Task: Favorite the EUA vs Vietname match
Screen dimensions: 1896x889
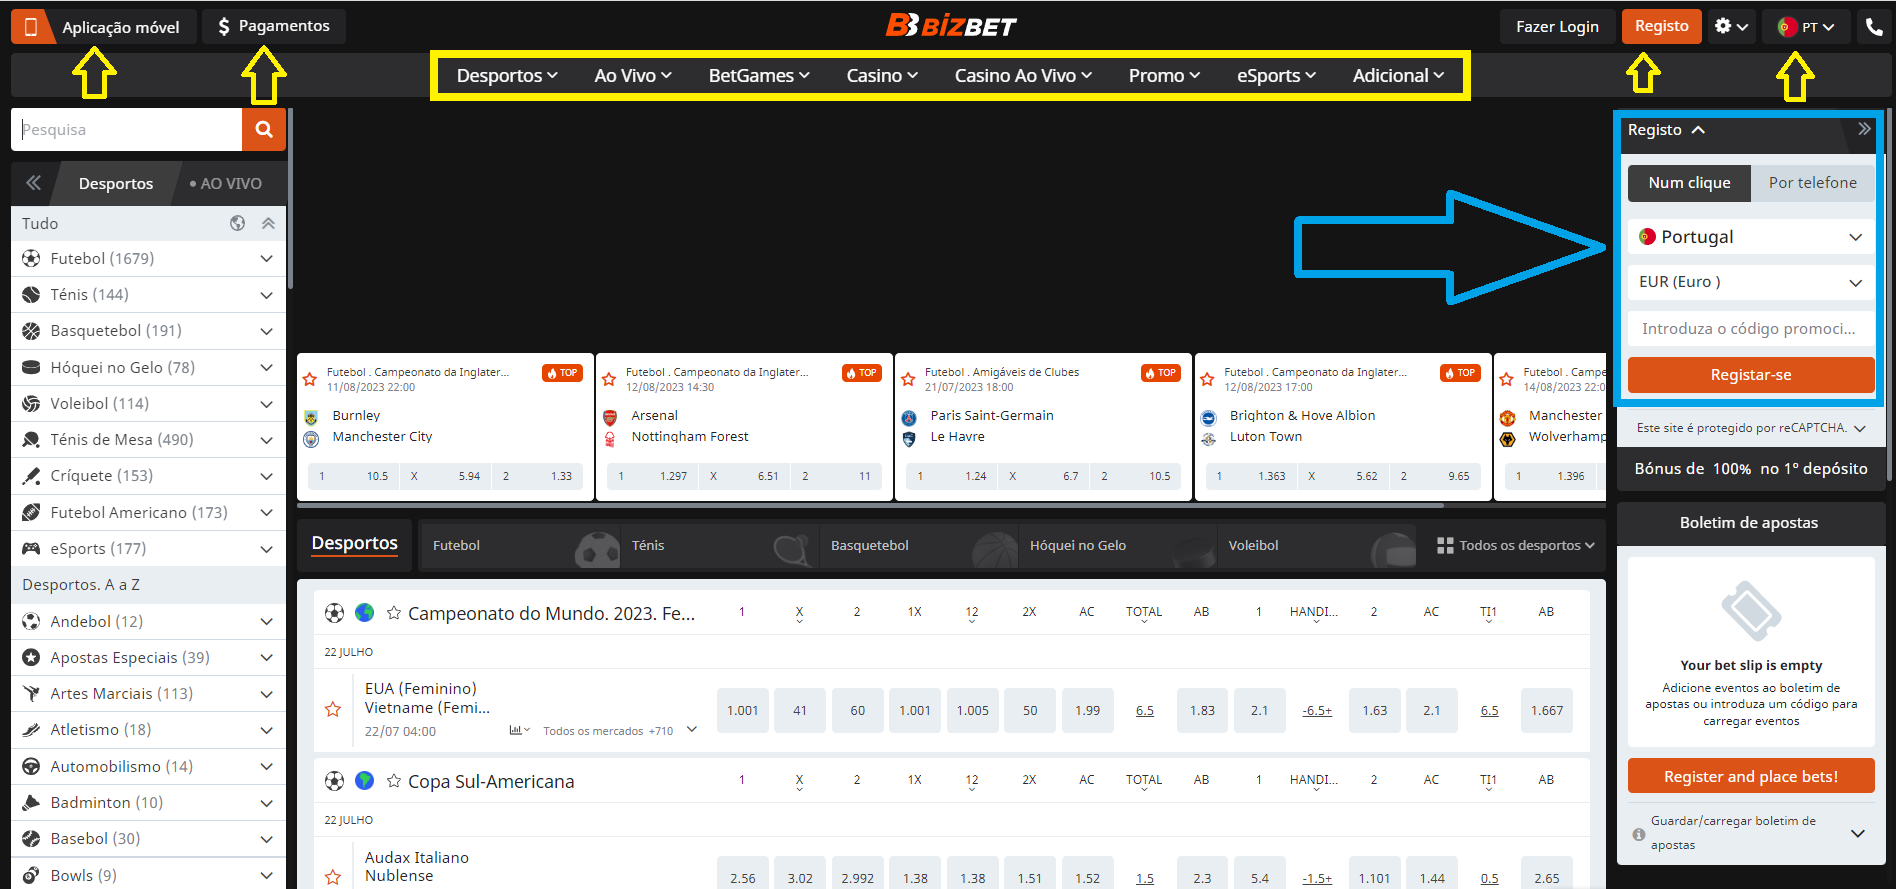Action: point(333,710)
